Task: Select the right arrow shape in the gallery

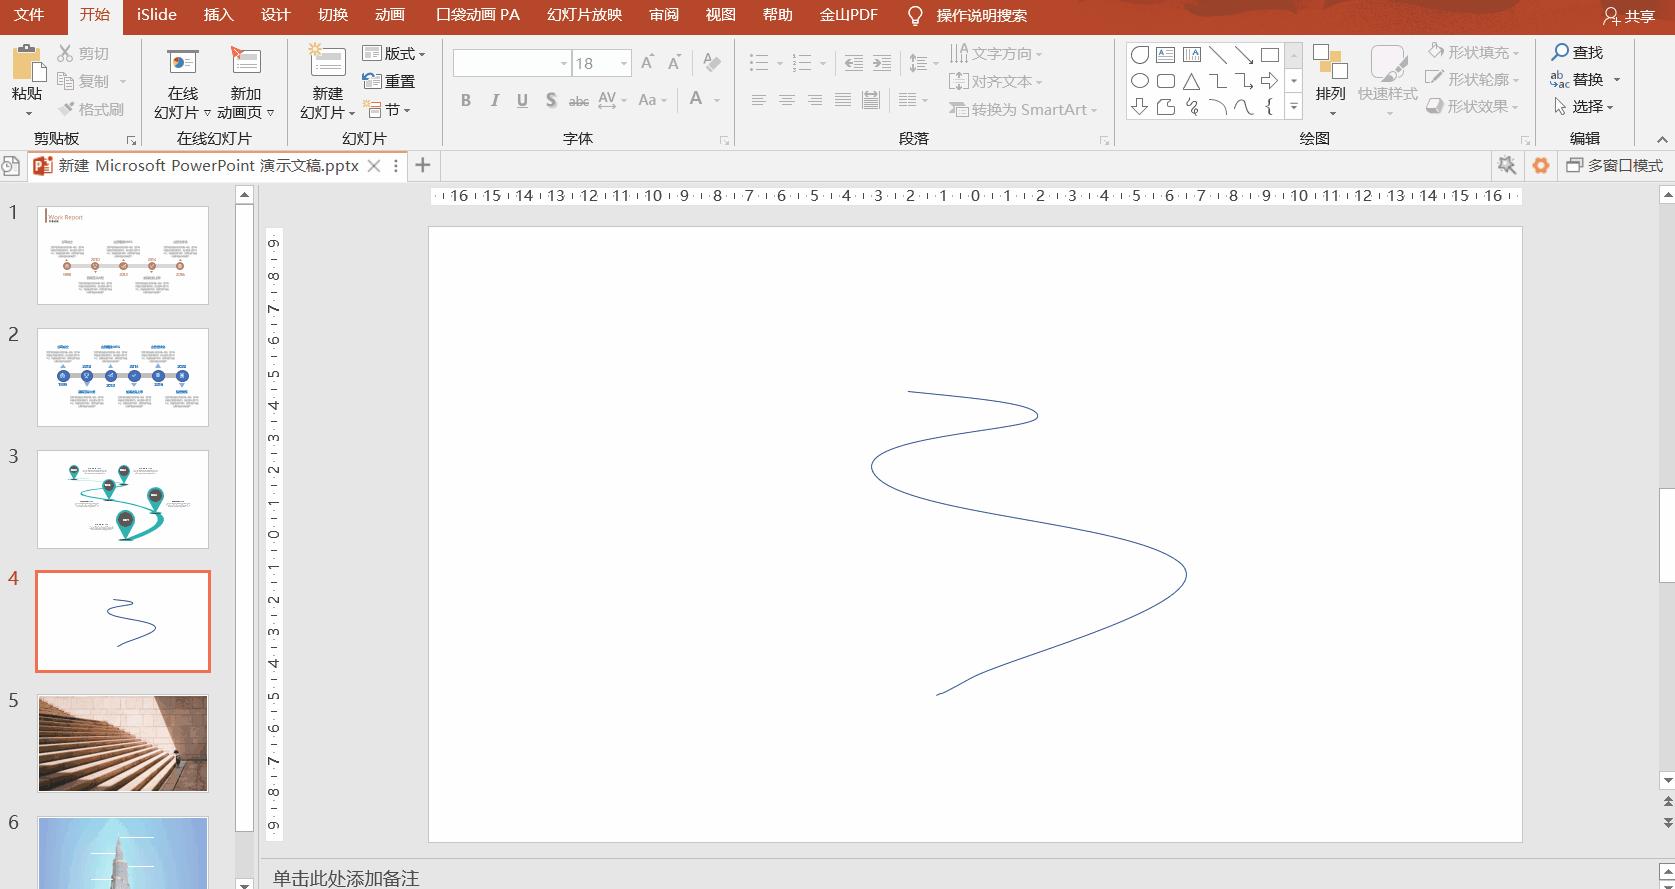Action: 1269,81
